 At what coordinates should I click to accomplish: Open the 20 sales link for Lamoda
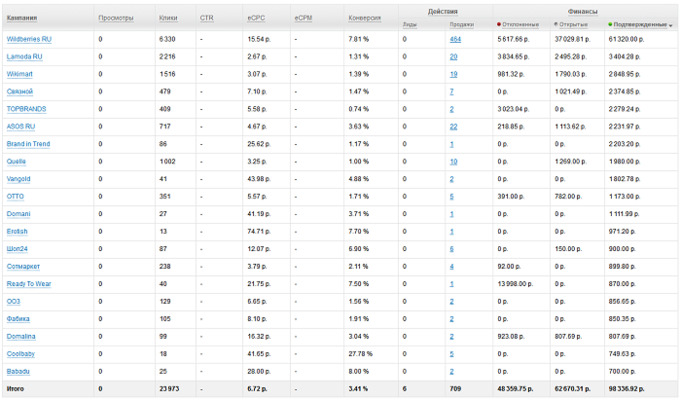[x=453, y=56]
